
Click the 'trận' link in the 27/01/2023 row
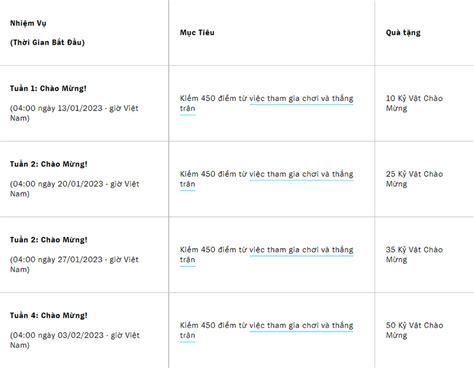pyautogui.click(x=188, y=260)
